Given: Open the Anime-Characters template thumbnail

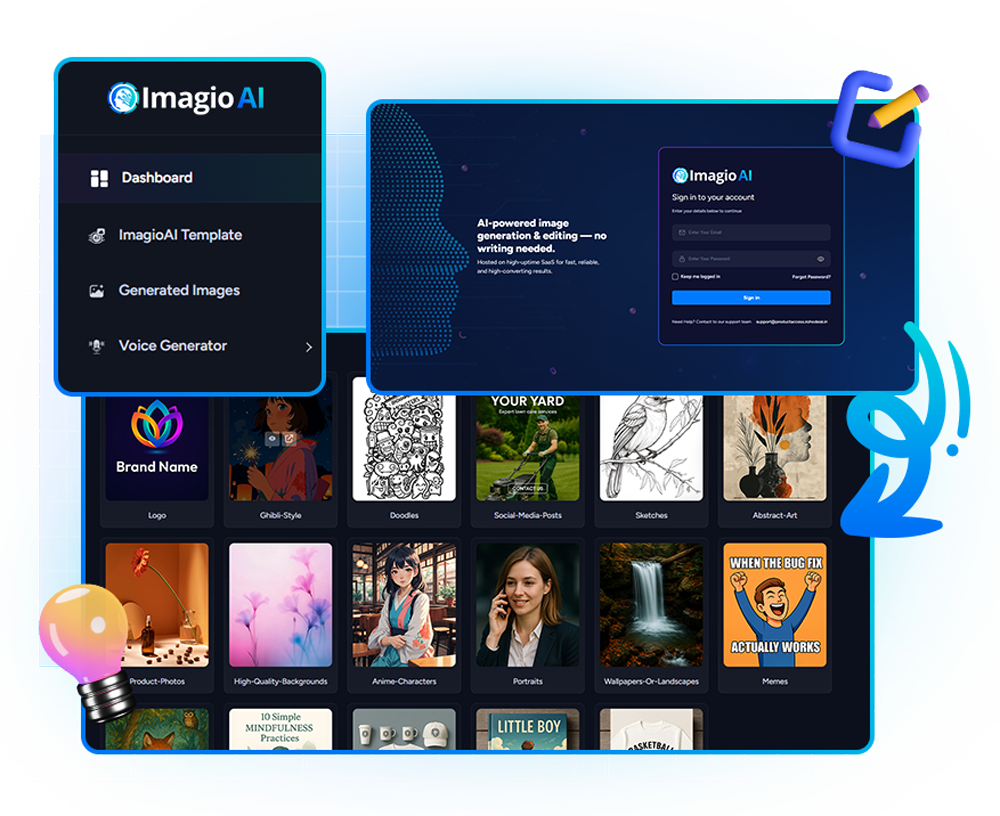Looking at the screenshot, I should pos(404,605).
